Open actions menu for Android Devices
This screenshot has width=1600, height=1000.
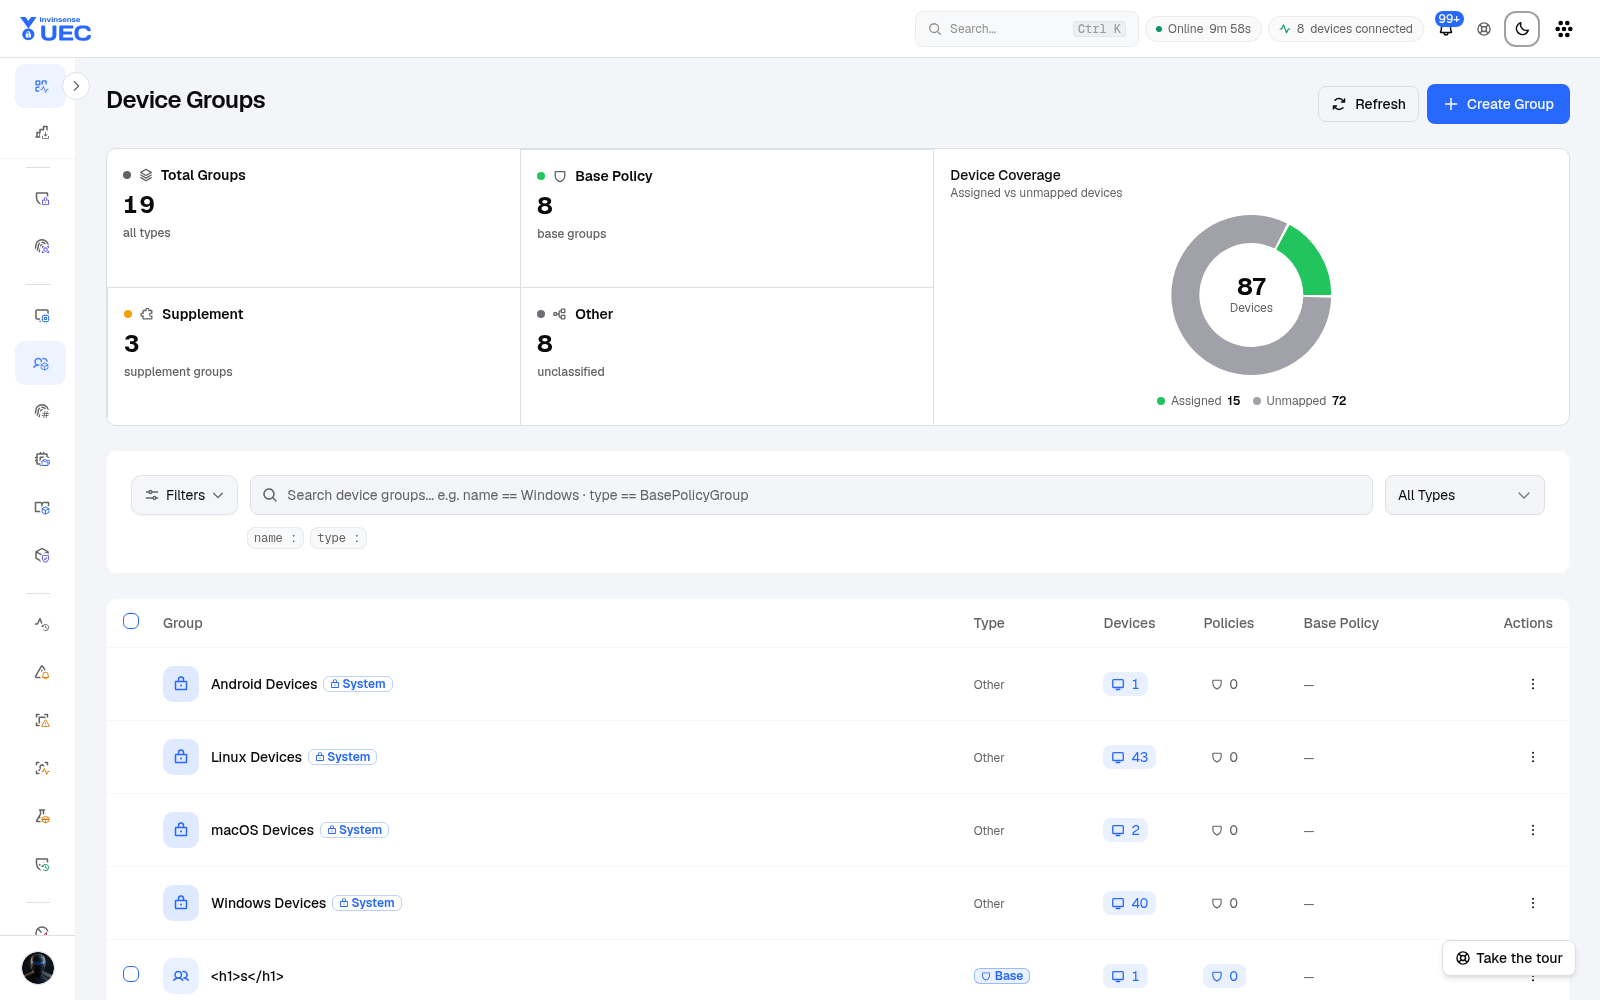1532,684
